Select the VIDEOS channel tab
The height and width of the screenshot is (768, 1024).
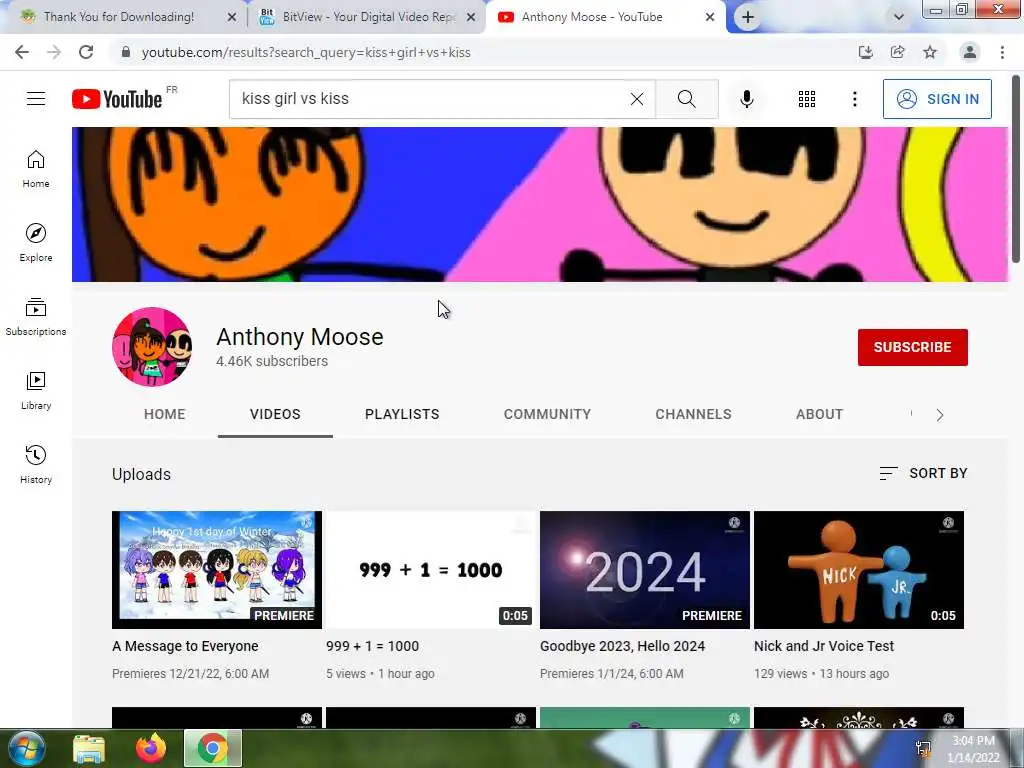tap(275, 414)
